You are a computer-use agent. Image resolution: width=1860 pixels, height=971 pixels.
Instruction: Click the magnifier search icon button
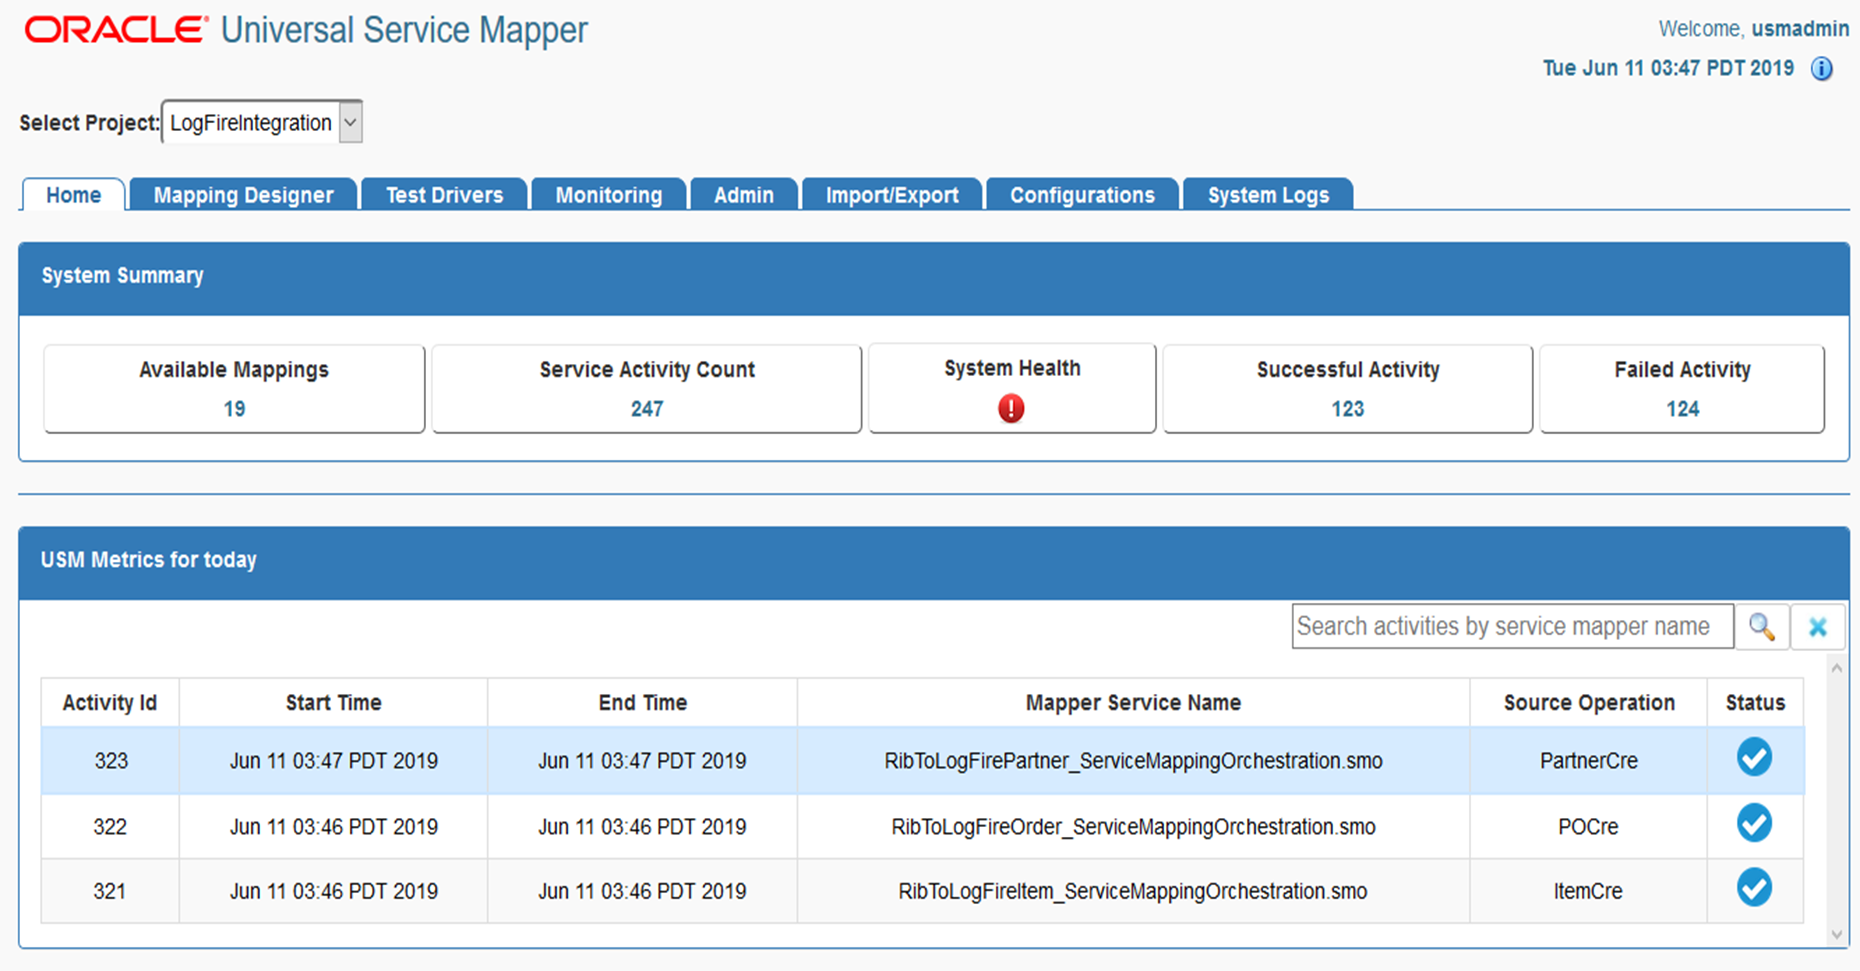pyautogui.click(x=1762, y=627)
